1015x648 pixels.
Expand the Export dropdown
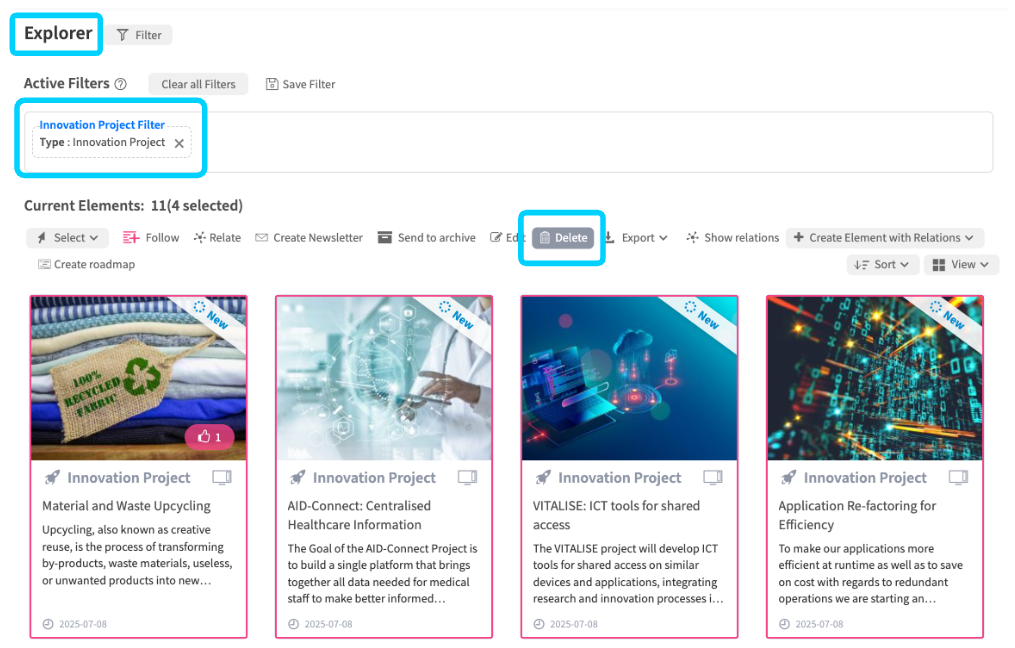[636, 238]
